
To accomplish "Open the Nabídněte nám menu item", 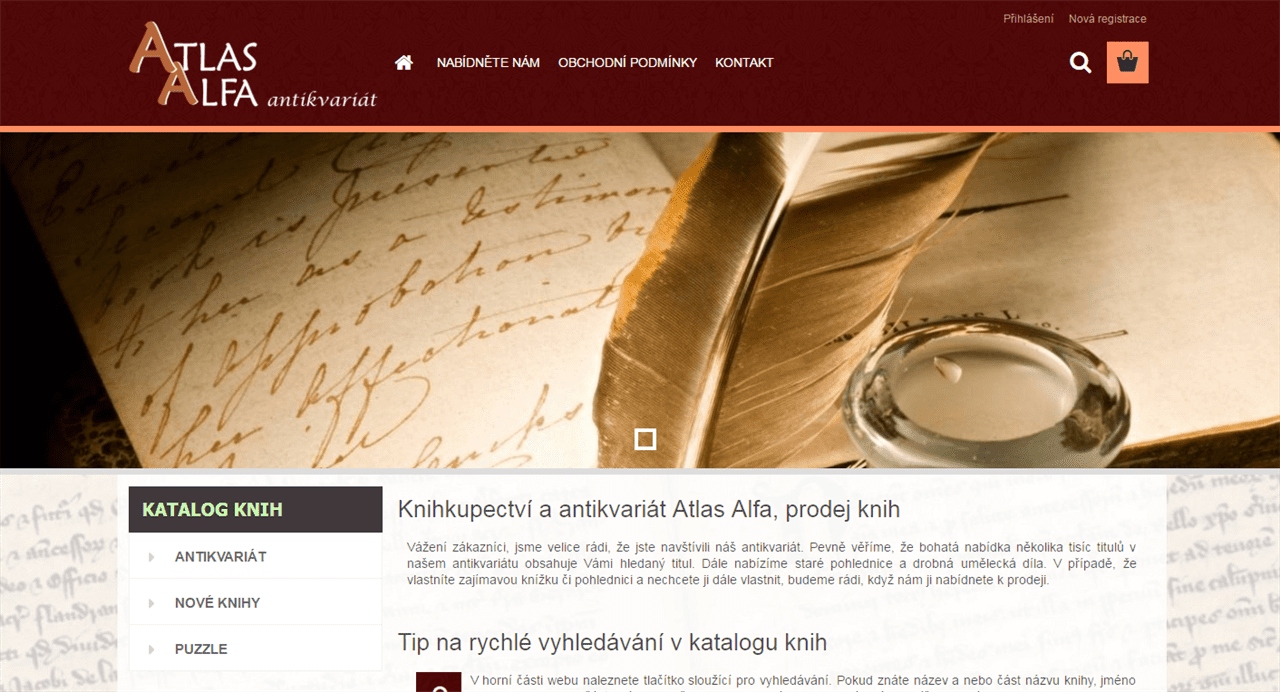I will click(488, 62).
